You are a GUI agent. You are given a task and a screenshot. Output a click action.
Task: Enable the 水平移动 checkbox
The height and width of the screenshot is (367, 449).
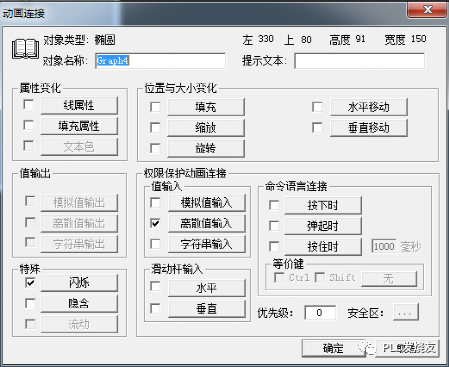pyautogui.click(x=317, y=107)
